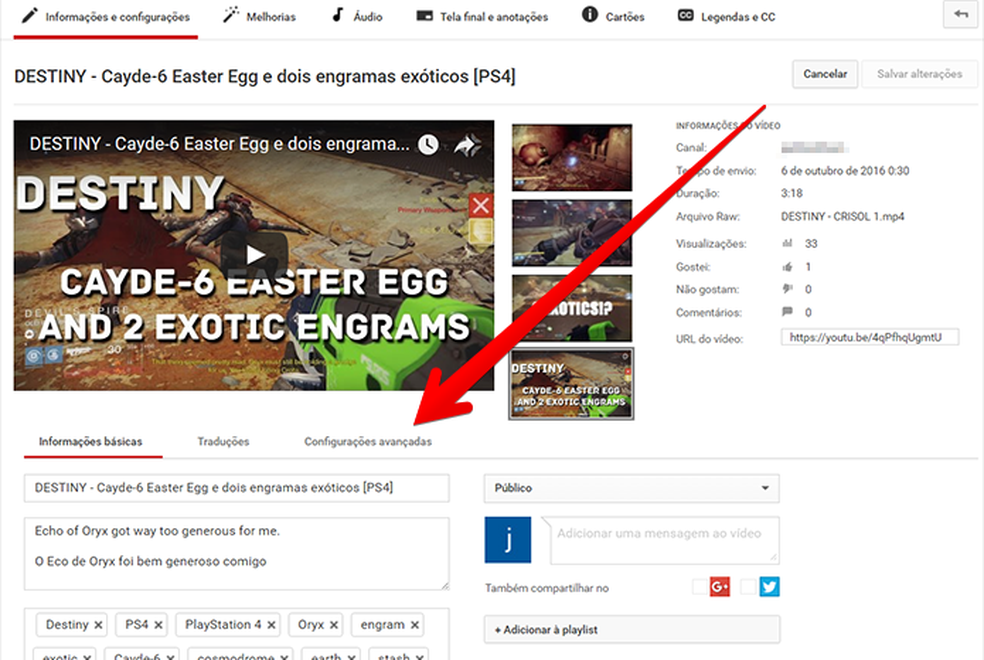Click the thumbs up Gostei icon

(787, 267)
